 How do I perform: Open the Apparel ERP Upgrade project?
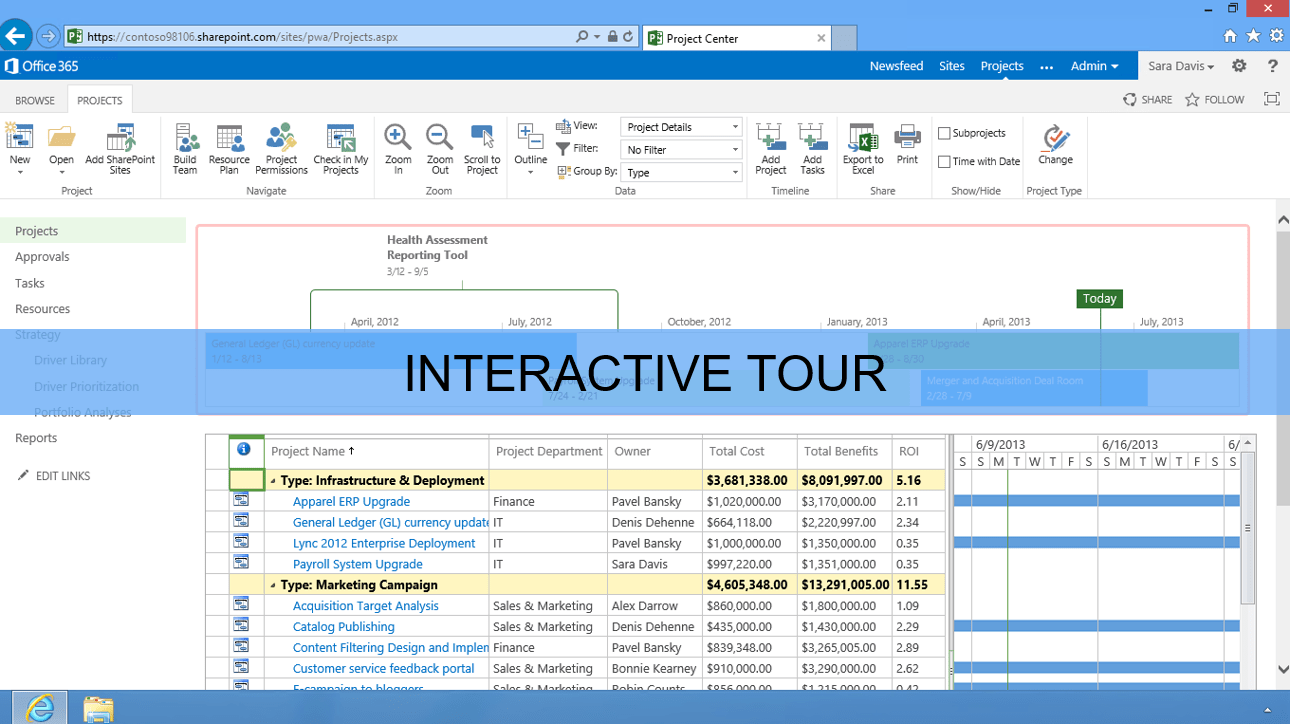[351, 501]
